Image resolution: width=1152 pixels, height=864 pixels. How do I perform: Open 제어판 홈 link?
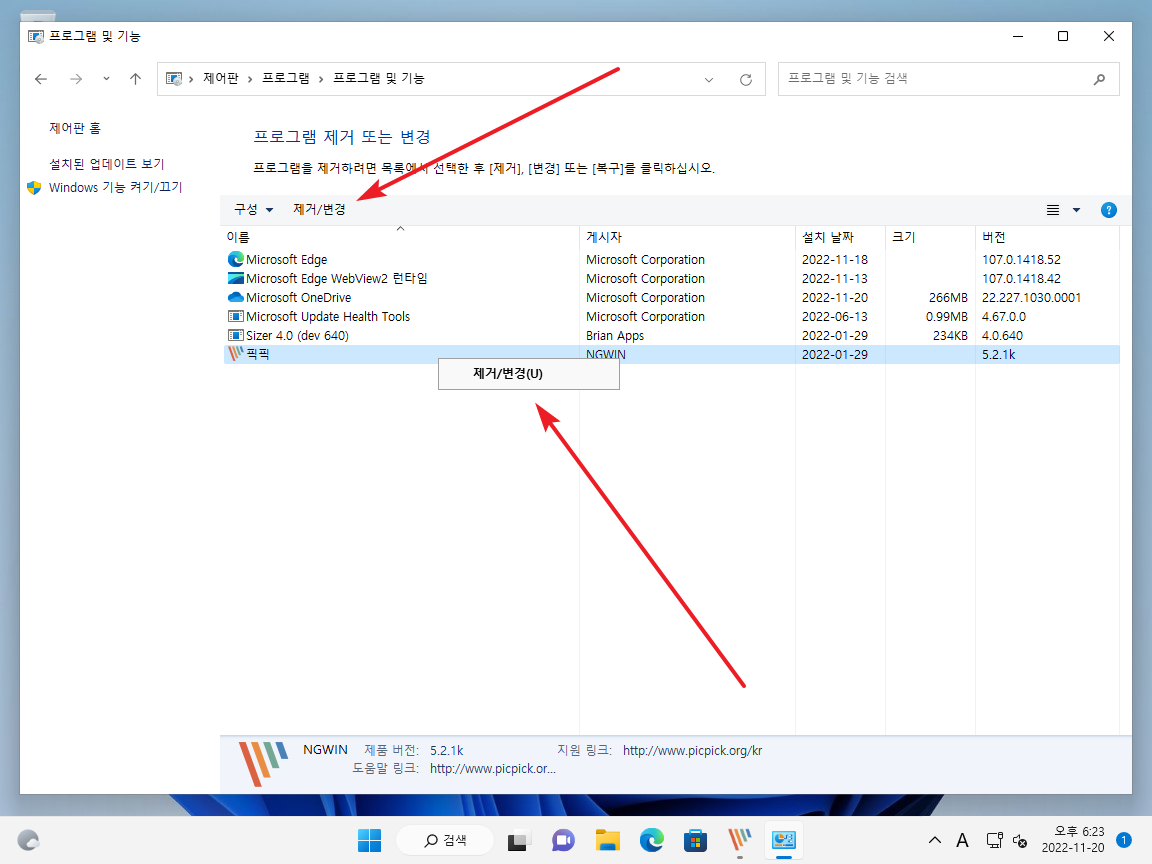tap(75, 128)
